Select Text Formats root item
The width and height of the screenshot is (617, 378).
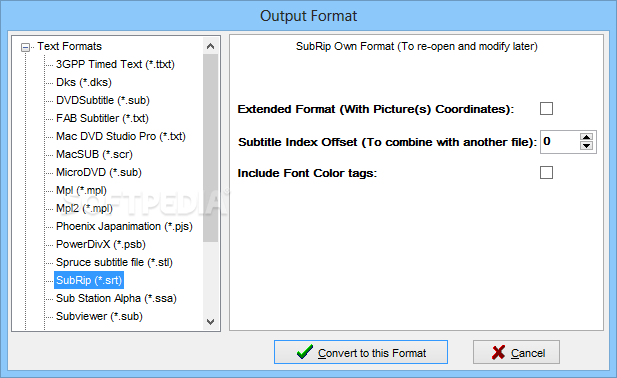click(x=70, y=46)
